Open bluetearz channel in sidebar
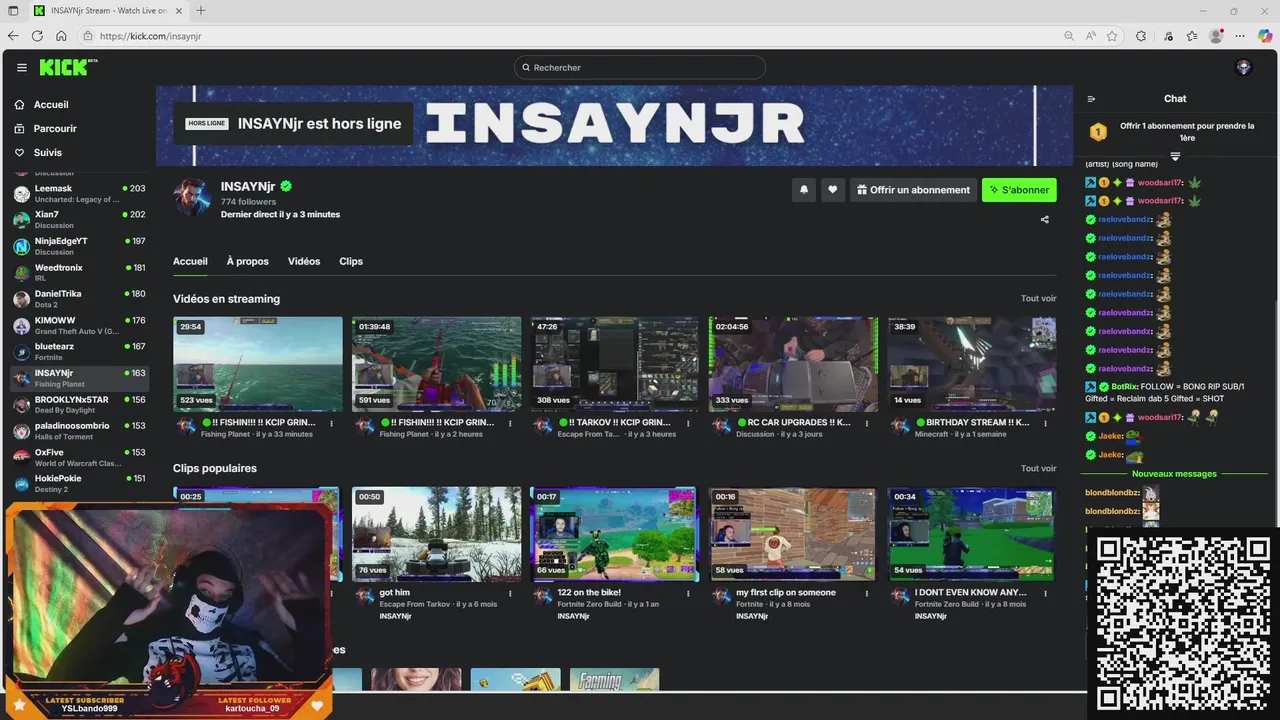 pyautogui.click(x=78, y=352)
